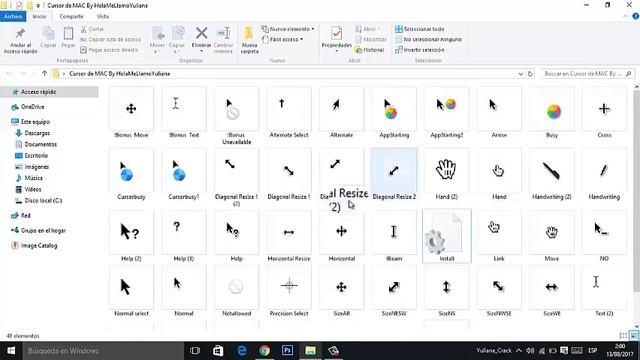Switch to the Inicio tab
Viewport: 640px width, 360px height.
(x=39, y=16)
